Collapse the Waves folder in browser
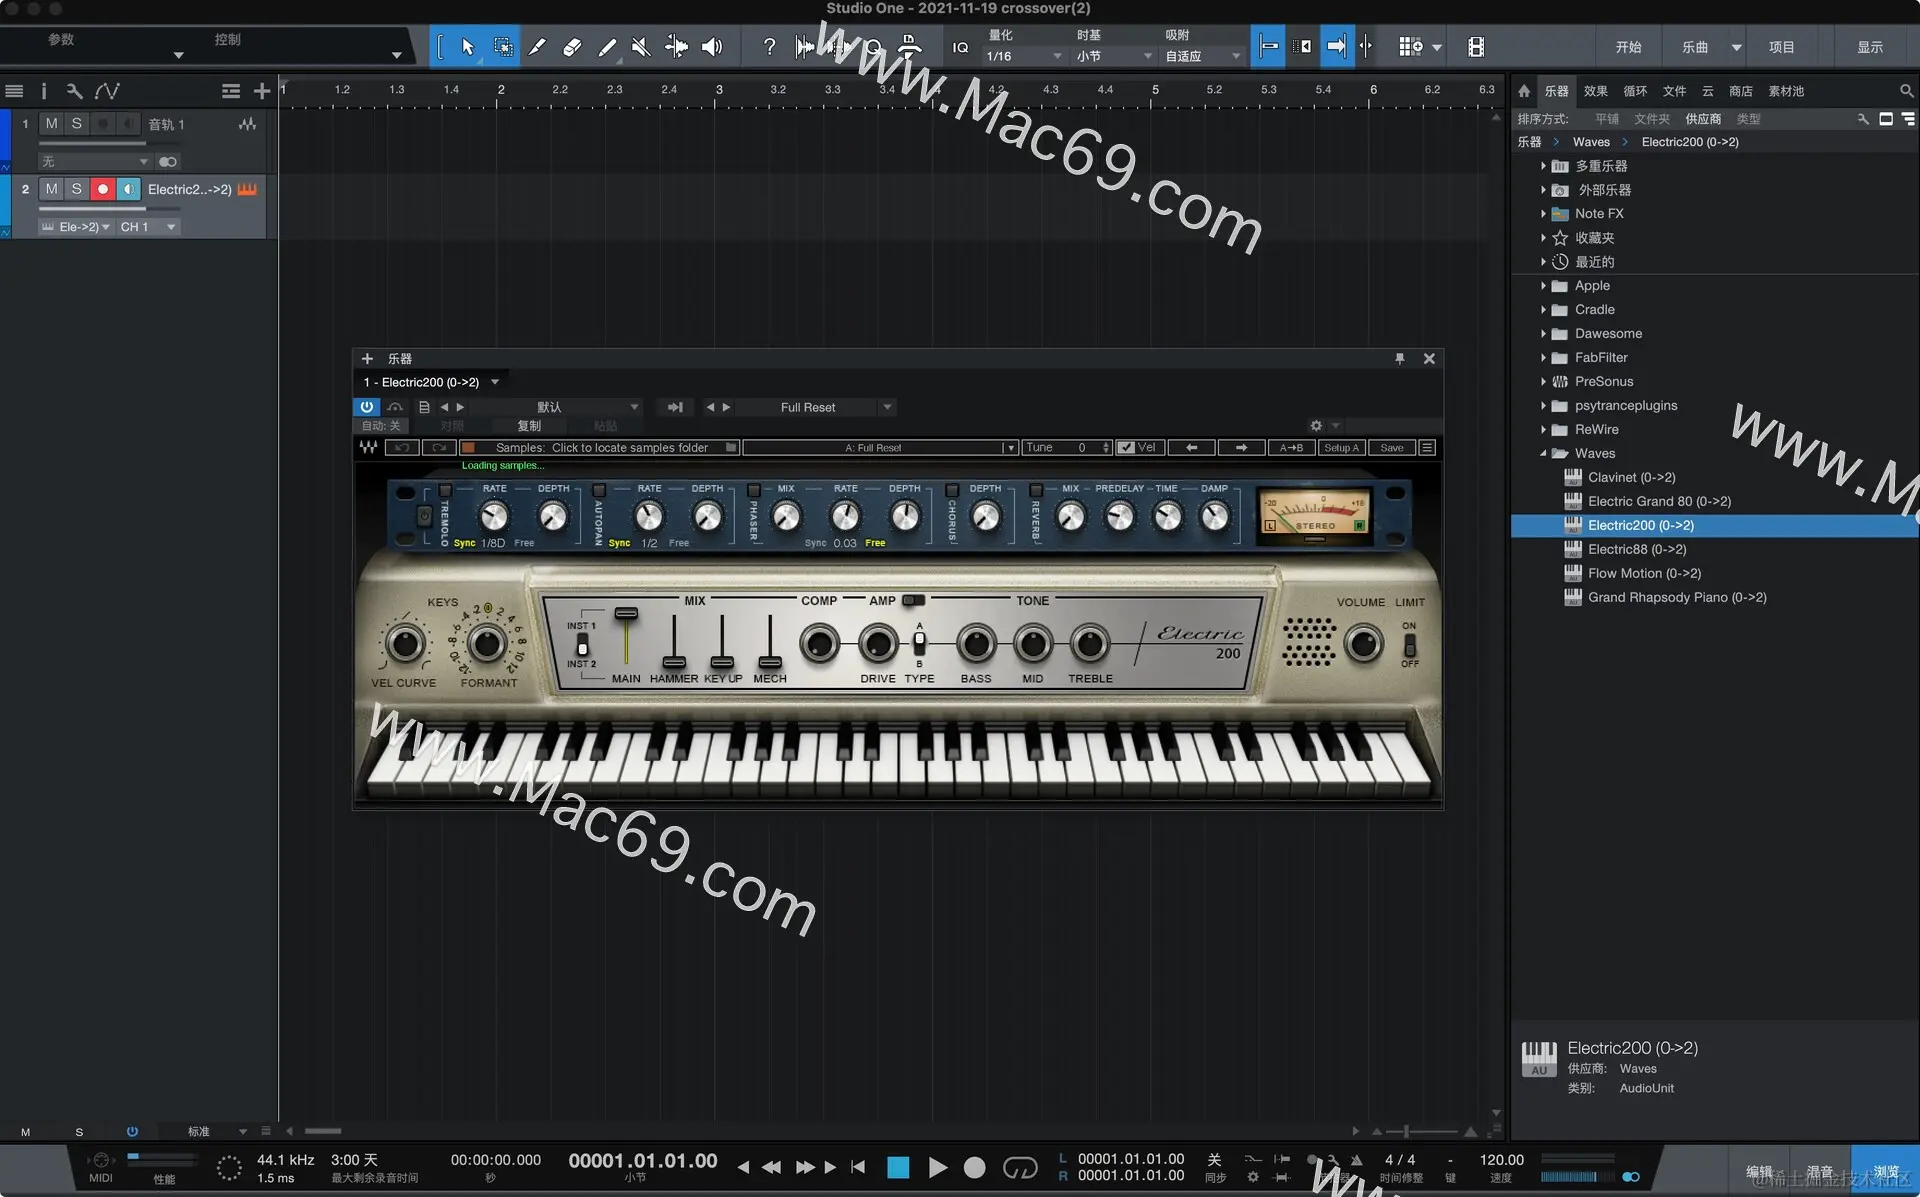1920x1197 pixels. tap(1543, 454)
